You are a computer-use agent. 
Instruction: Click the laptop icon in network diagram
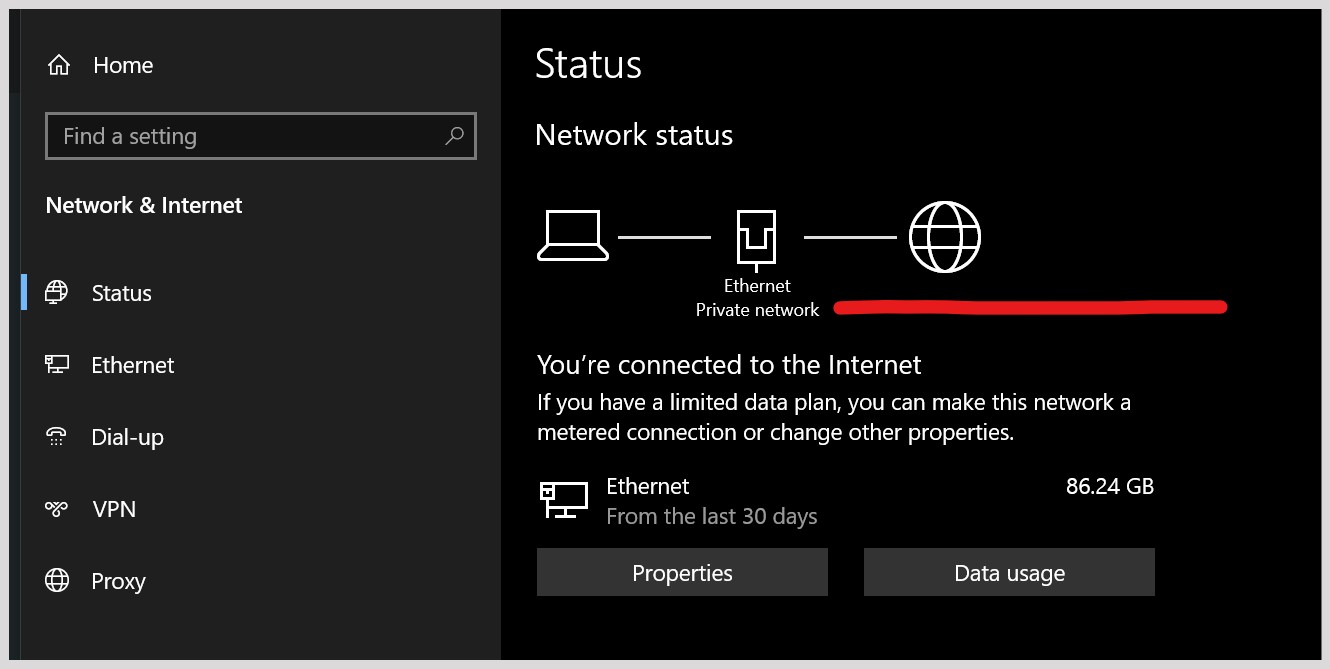(573, 236)
